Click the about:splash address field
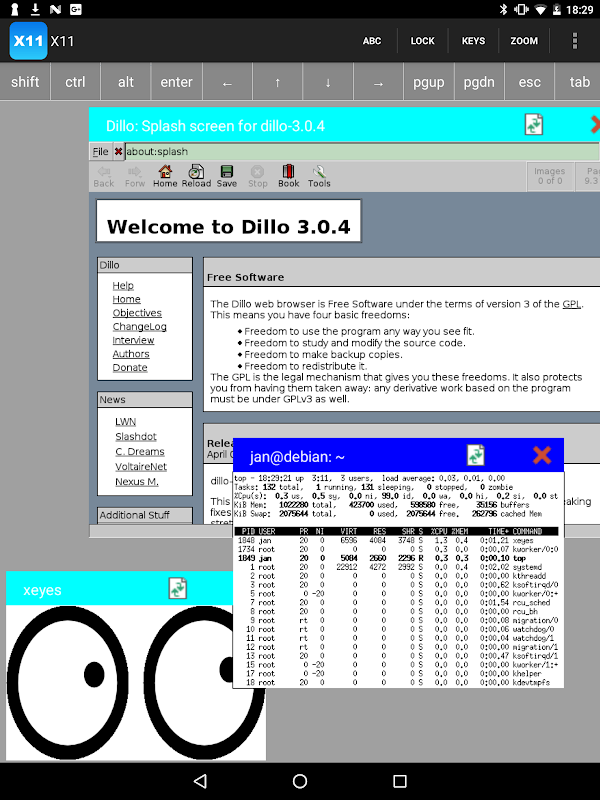The height and width of the screenshot is (800, 600). [x=362, y=152]
